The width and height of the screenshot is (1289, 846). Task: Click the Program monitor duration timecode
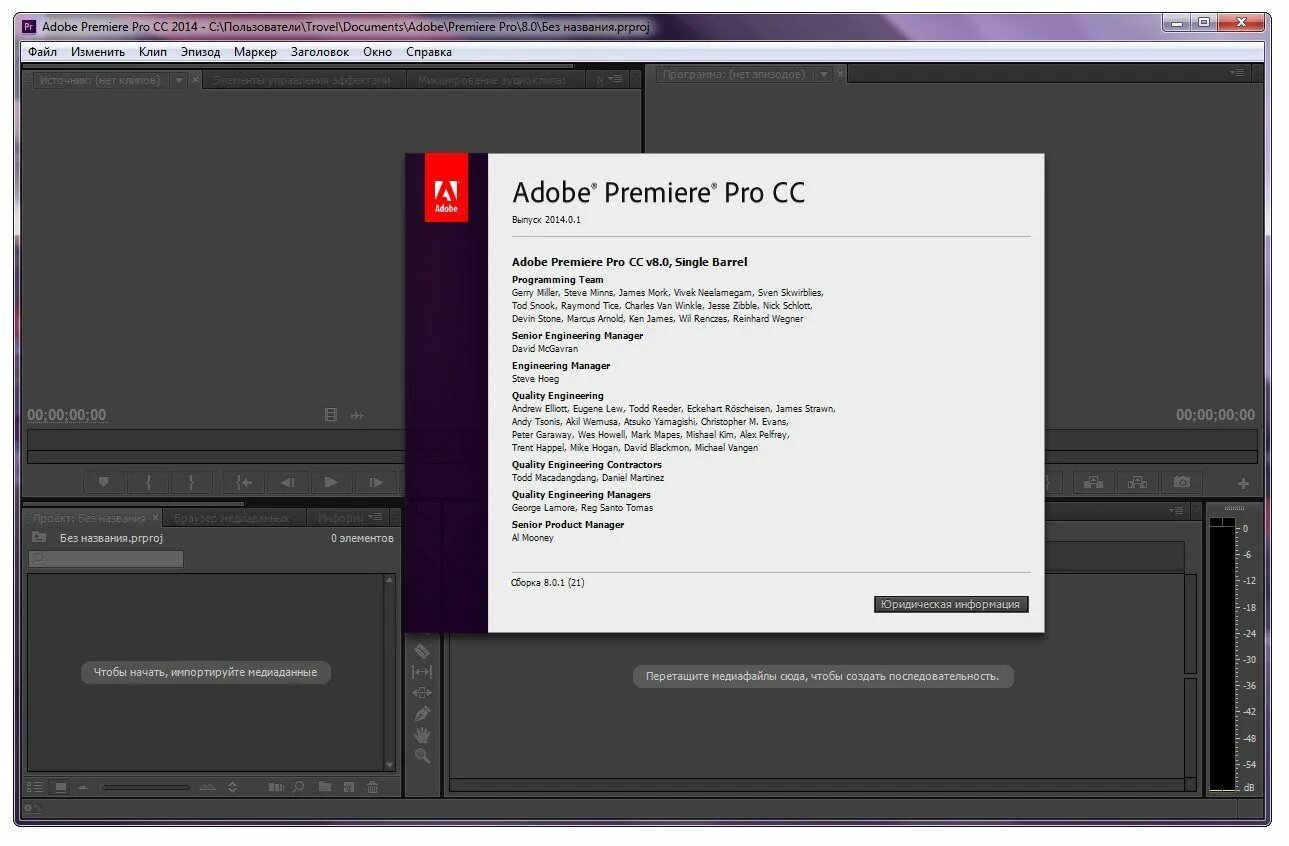pyautogui.click(x=1215, y=415)
